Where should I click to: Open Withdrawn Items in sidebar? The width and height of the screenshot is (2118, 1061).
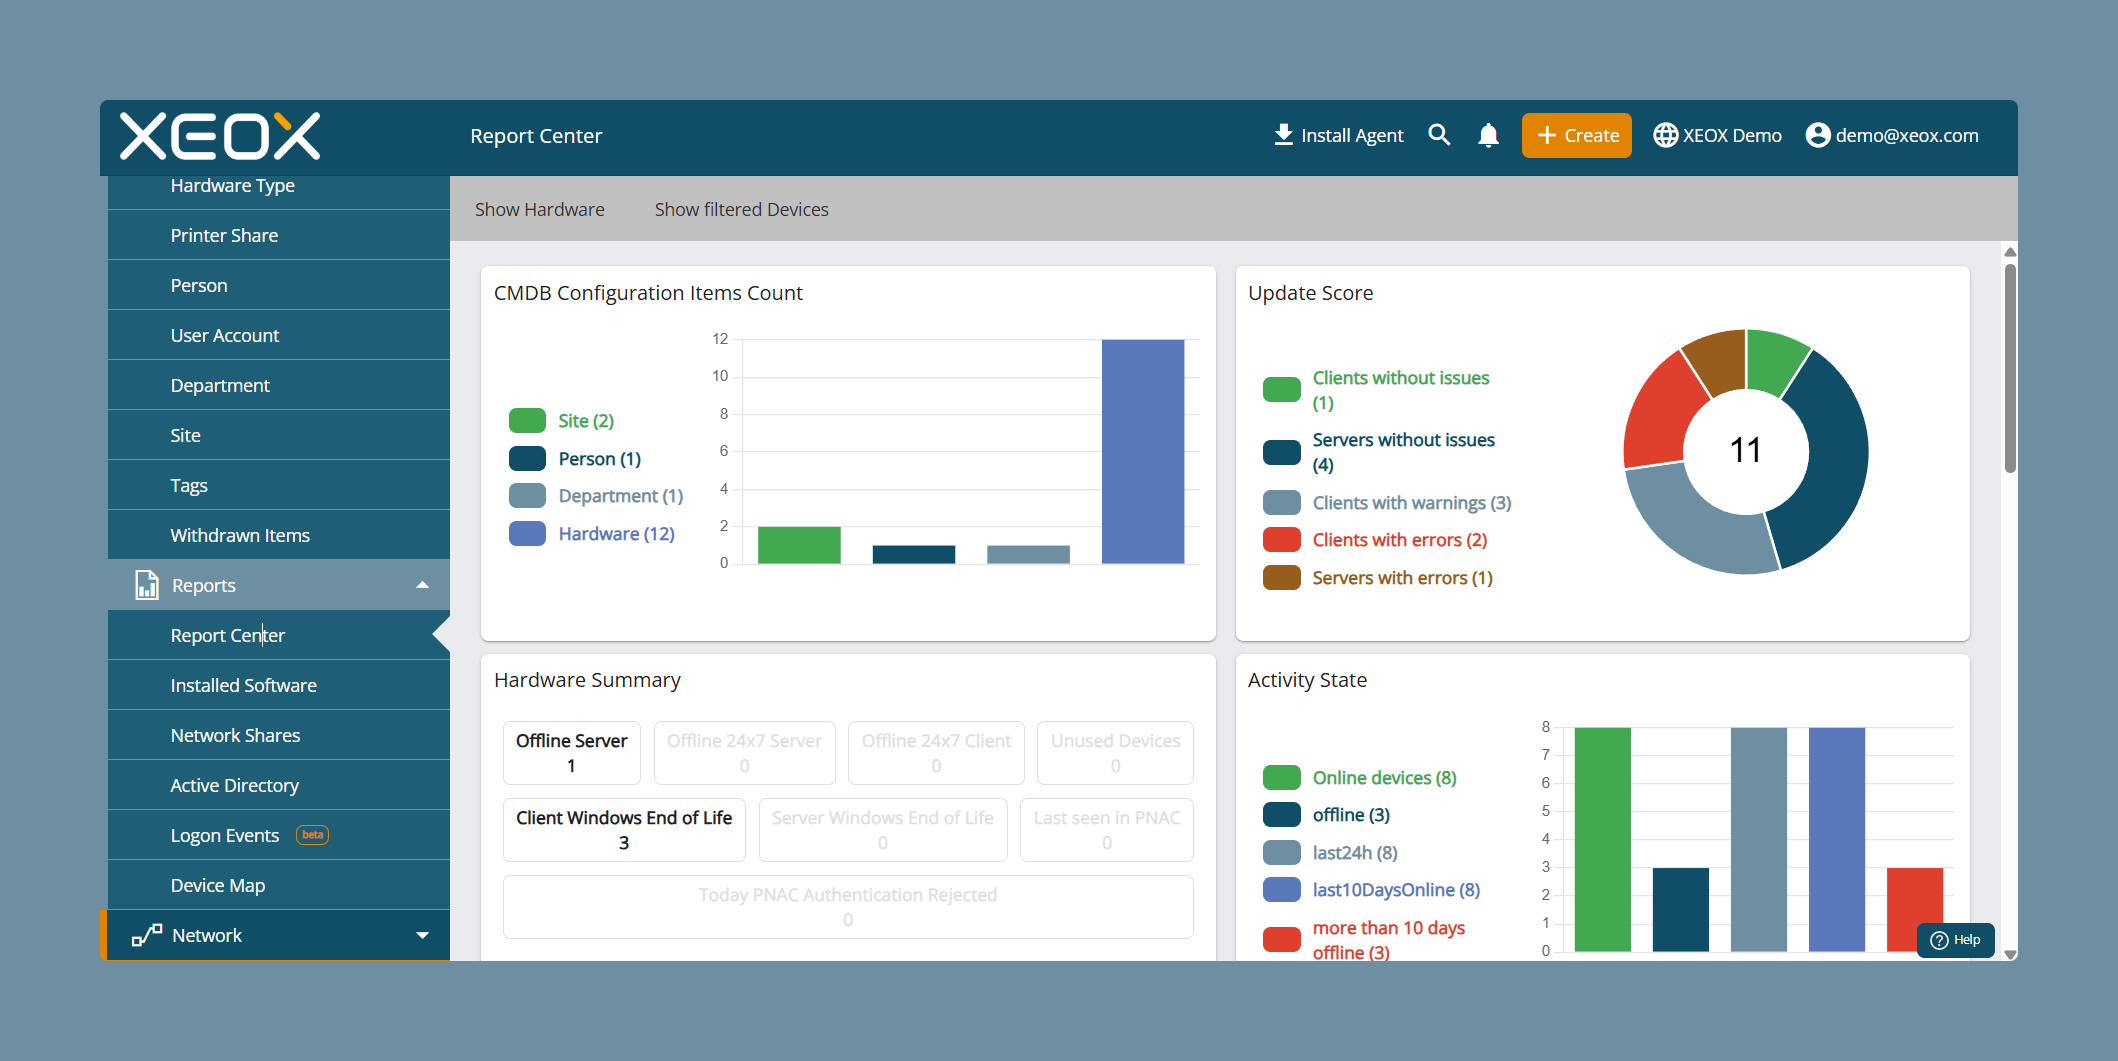coord(279,535)
